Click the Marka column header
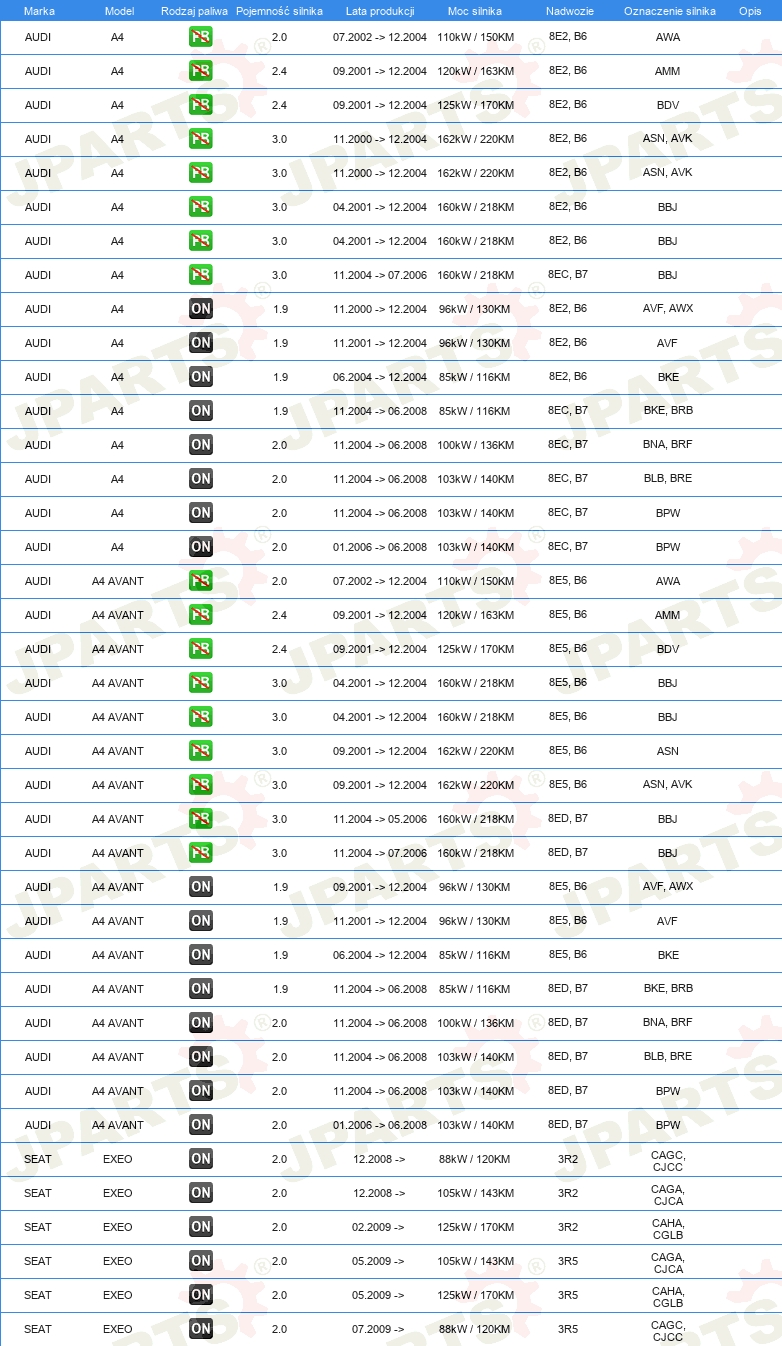Viewport: 782px width, 1346px height. (39, 11)
